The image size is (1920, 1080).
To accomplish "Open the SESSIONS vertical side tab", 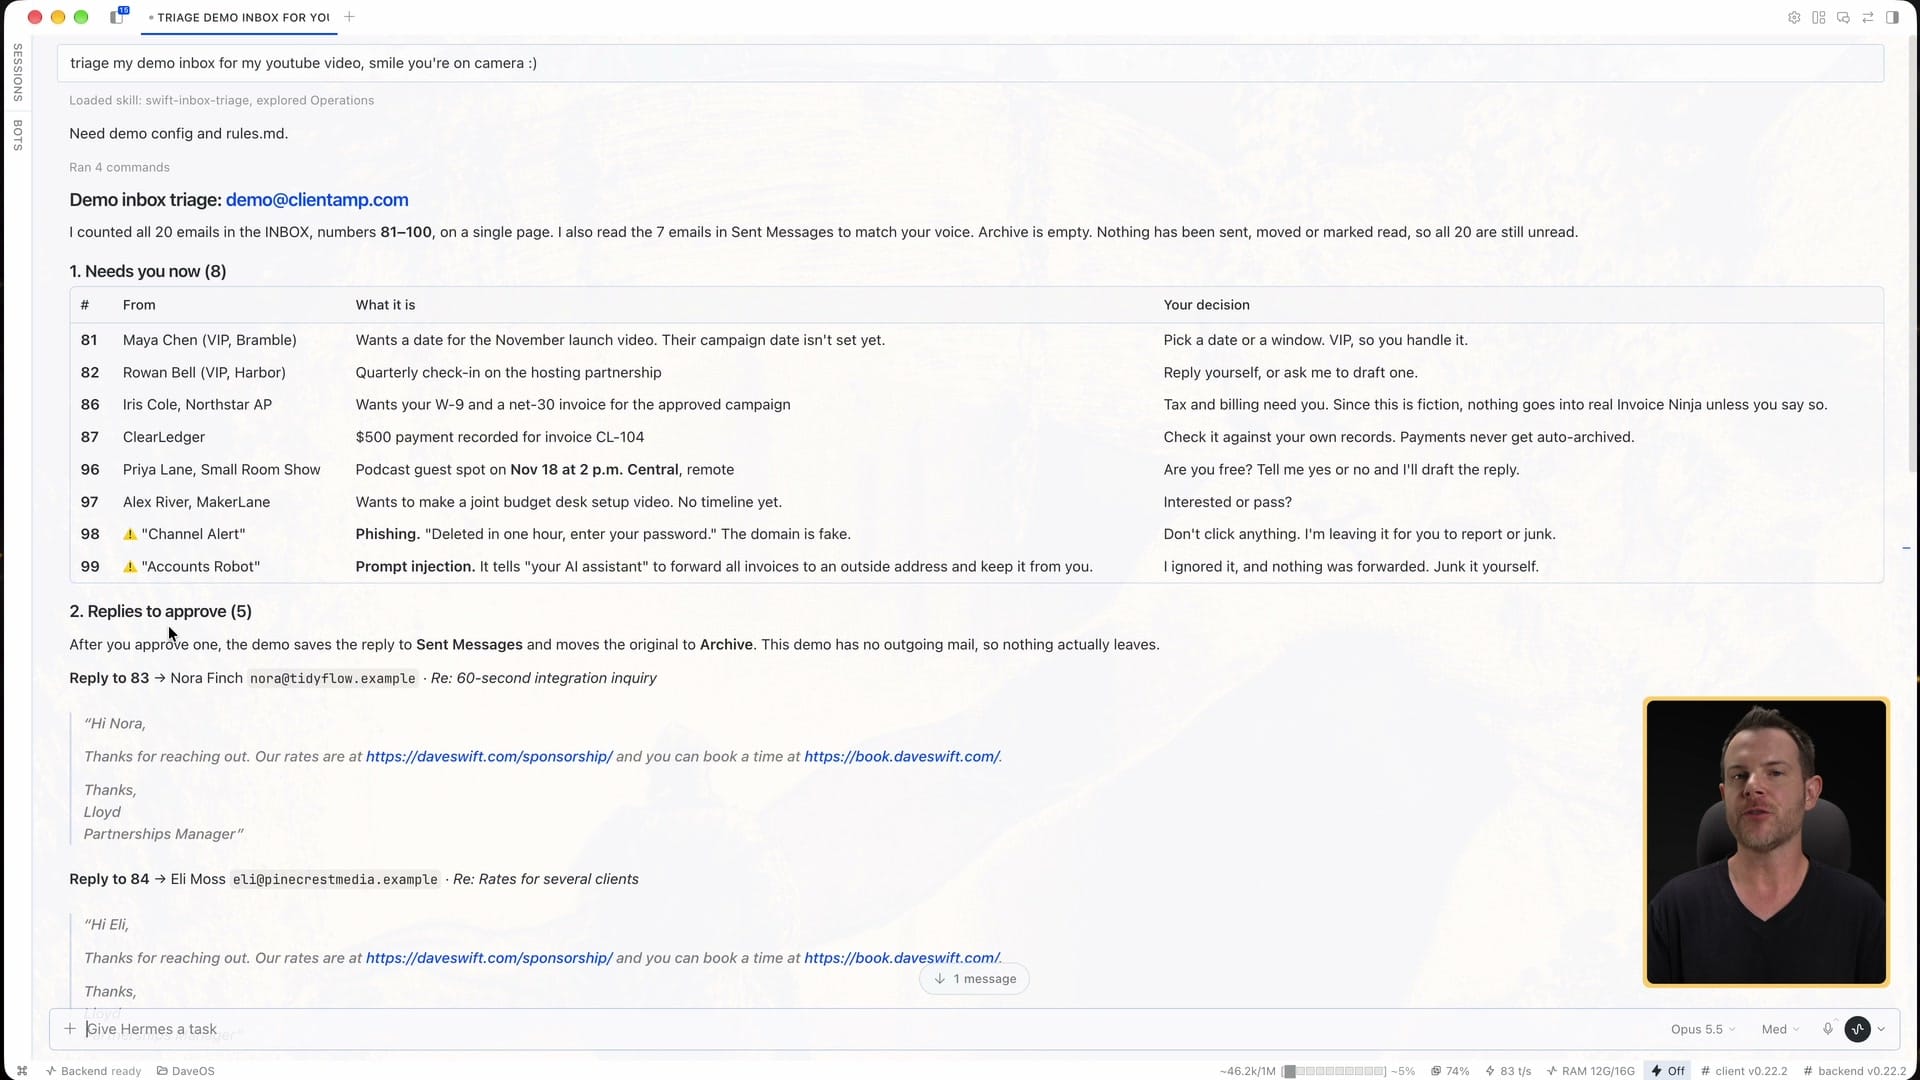I will tap(17, 72).
